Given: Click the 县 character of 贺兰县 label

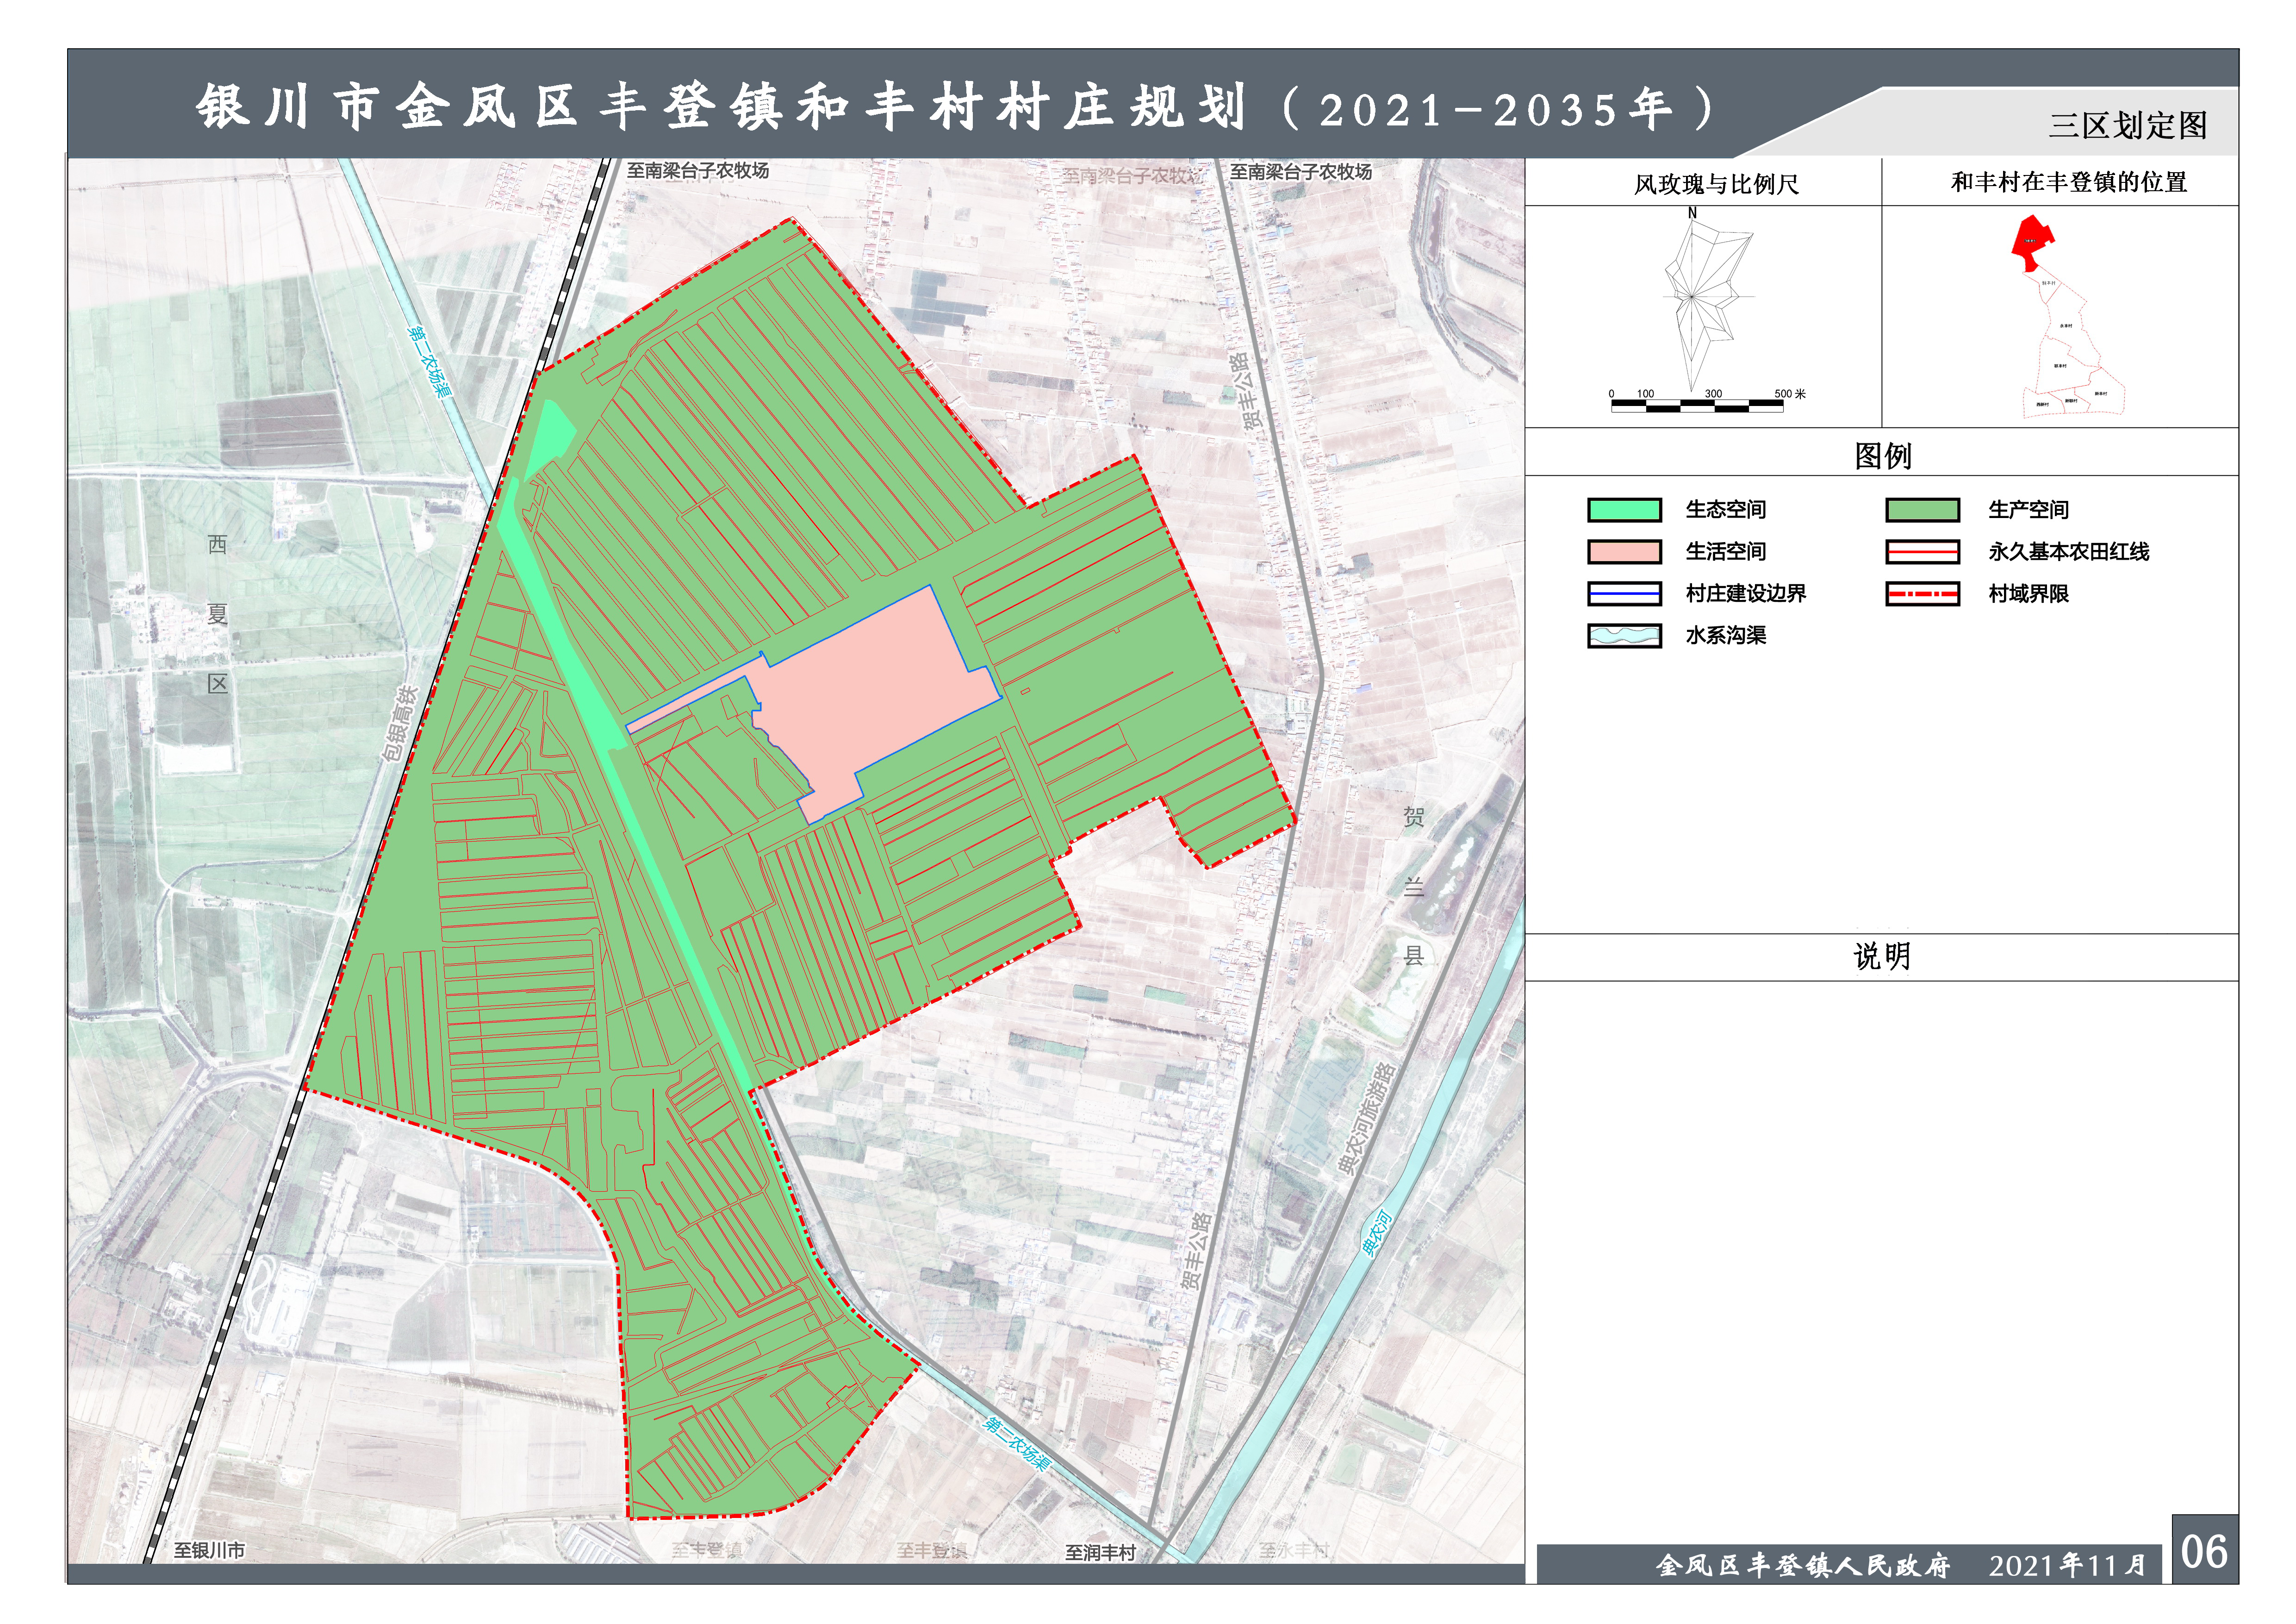Looking at the screenshot, I should point(1413,956).
